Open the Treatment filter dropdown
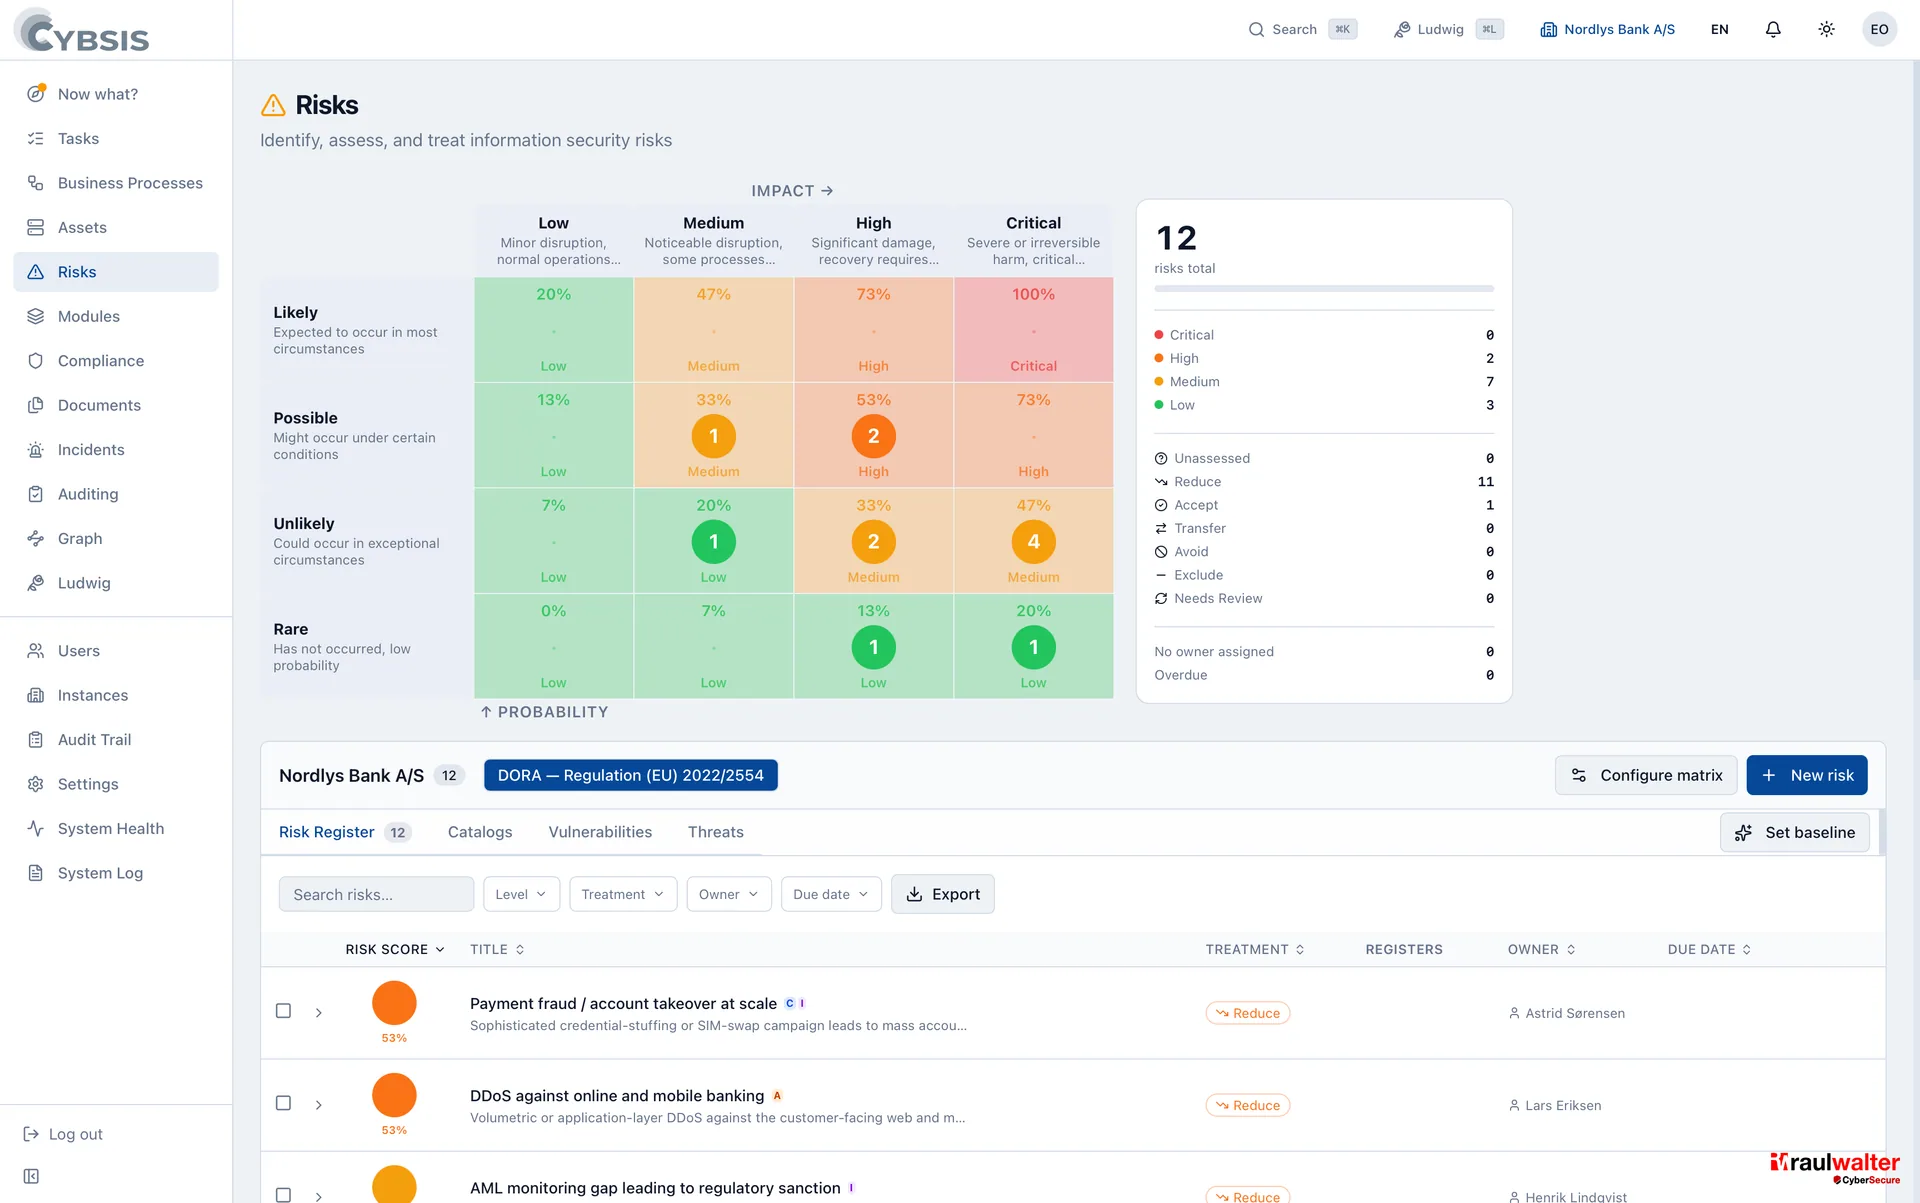This screenshot has width=1920, height=1203. coord(623,894)
